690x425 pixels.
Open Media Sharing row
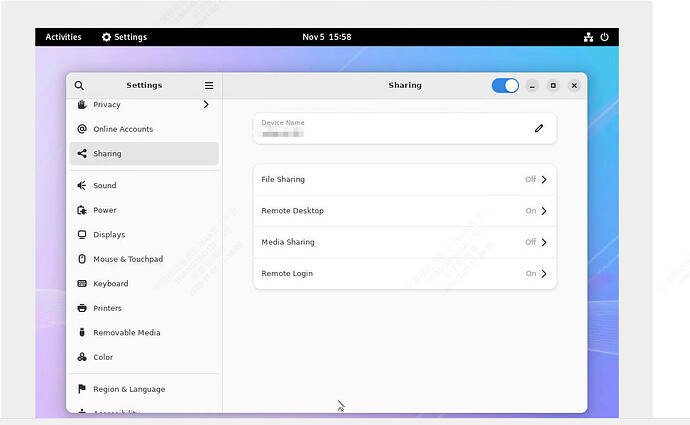coord(404,242)
